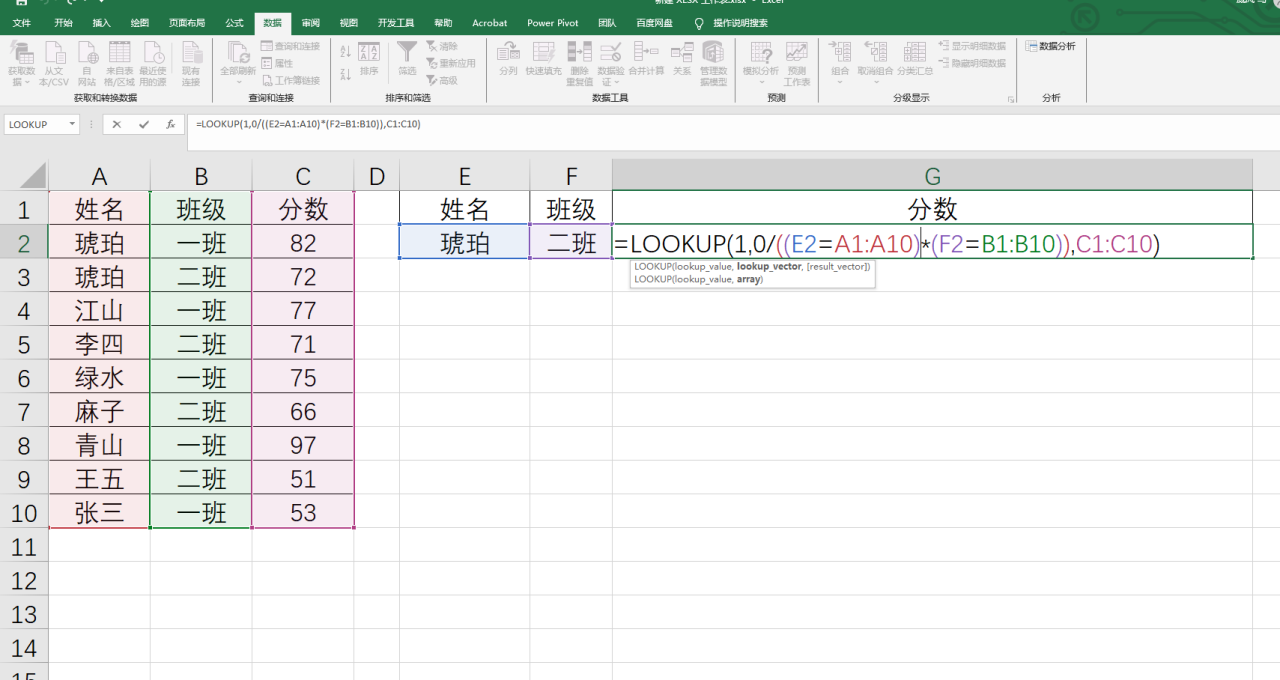Switch to the 审阅 (Review) tab
1280x680 pixels.
point(311,23)
